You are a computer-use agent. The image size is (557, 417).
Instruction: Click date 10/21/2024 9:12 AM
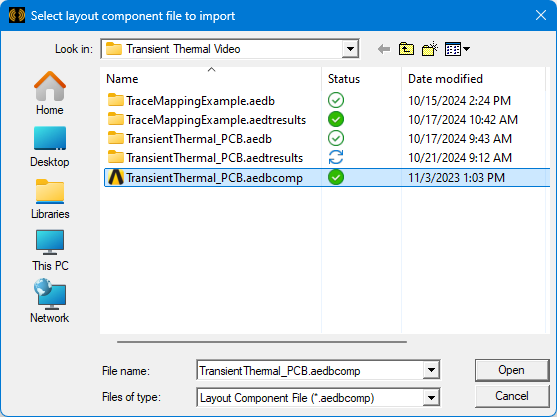click(460, 158)
